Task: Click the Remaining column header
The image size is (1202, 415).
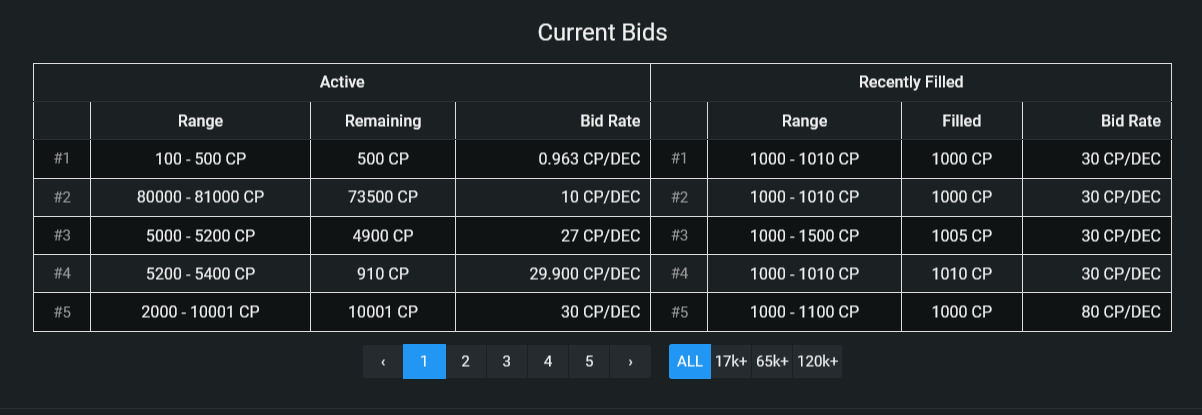Action: pos(383,121)
